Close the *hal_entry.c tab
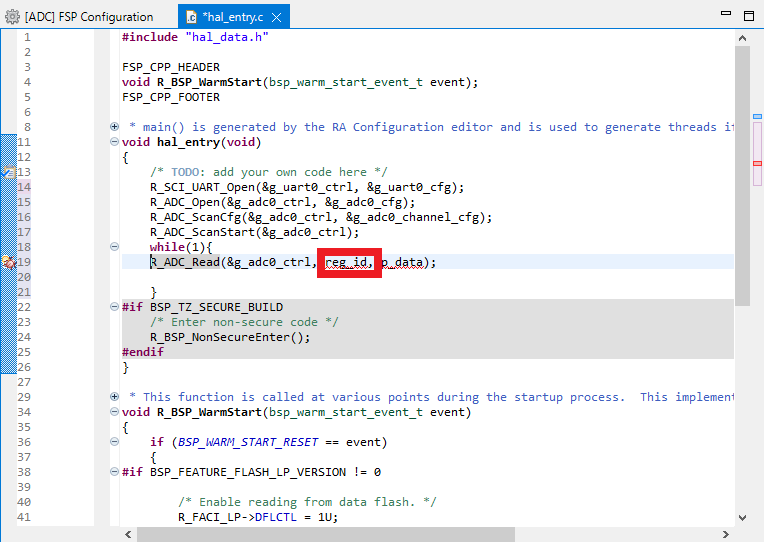 [276, 18]
